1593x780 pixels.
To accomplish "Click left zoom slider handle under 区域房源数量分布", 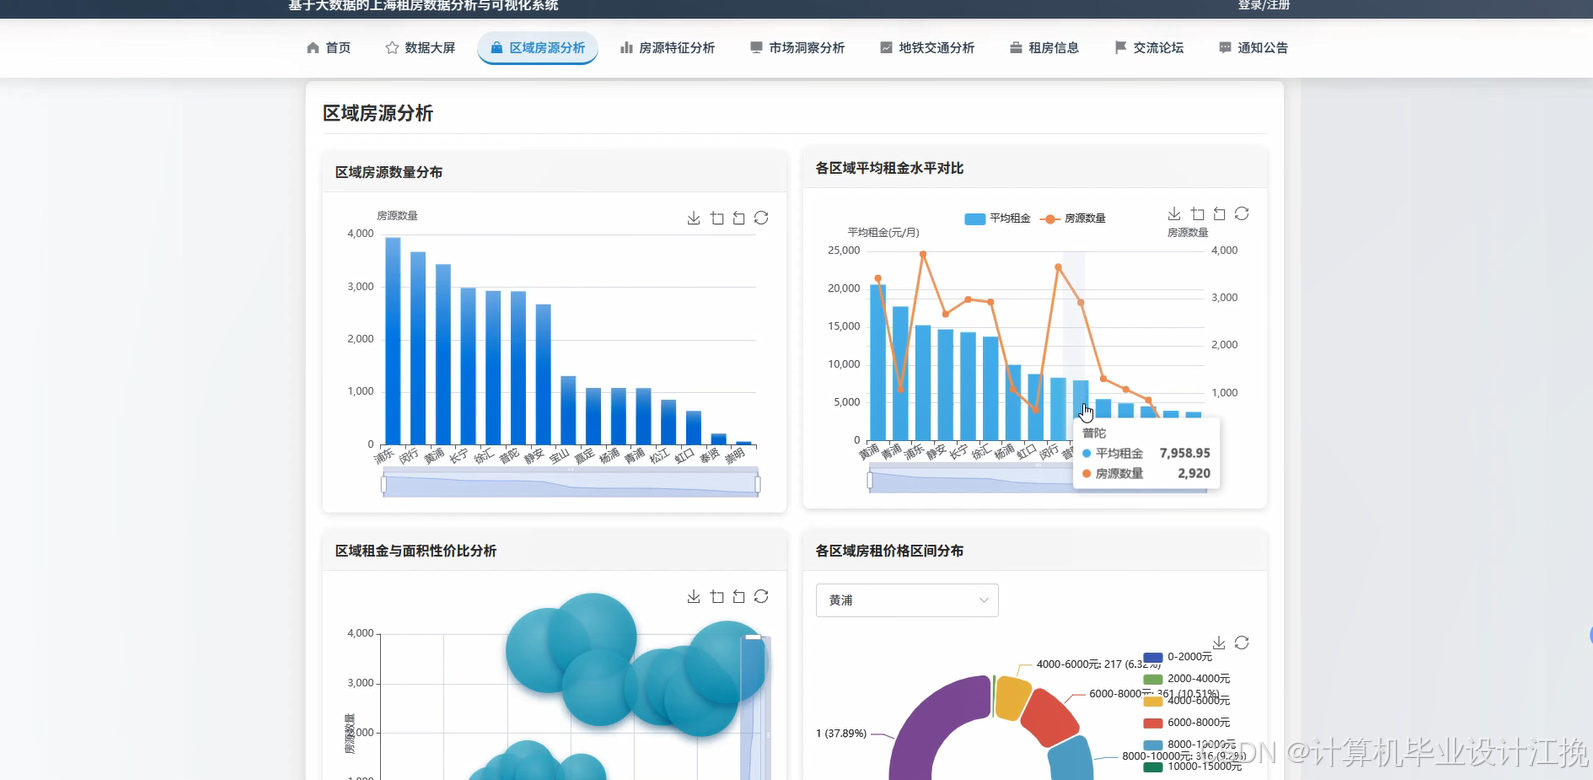I will coord(383,484).
